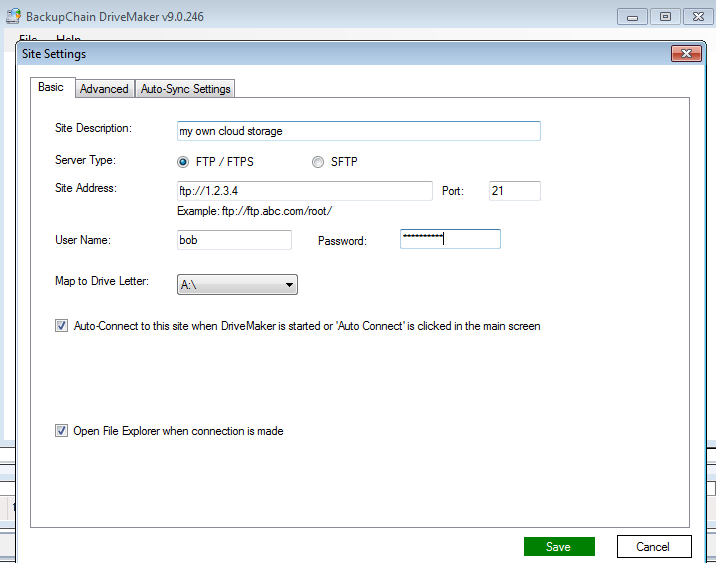Click the Site Description label
Image resolution: width=716 pixels, height=563 pixels.
(x=93, y=128)
